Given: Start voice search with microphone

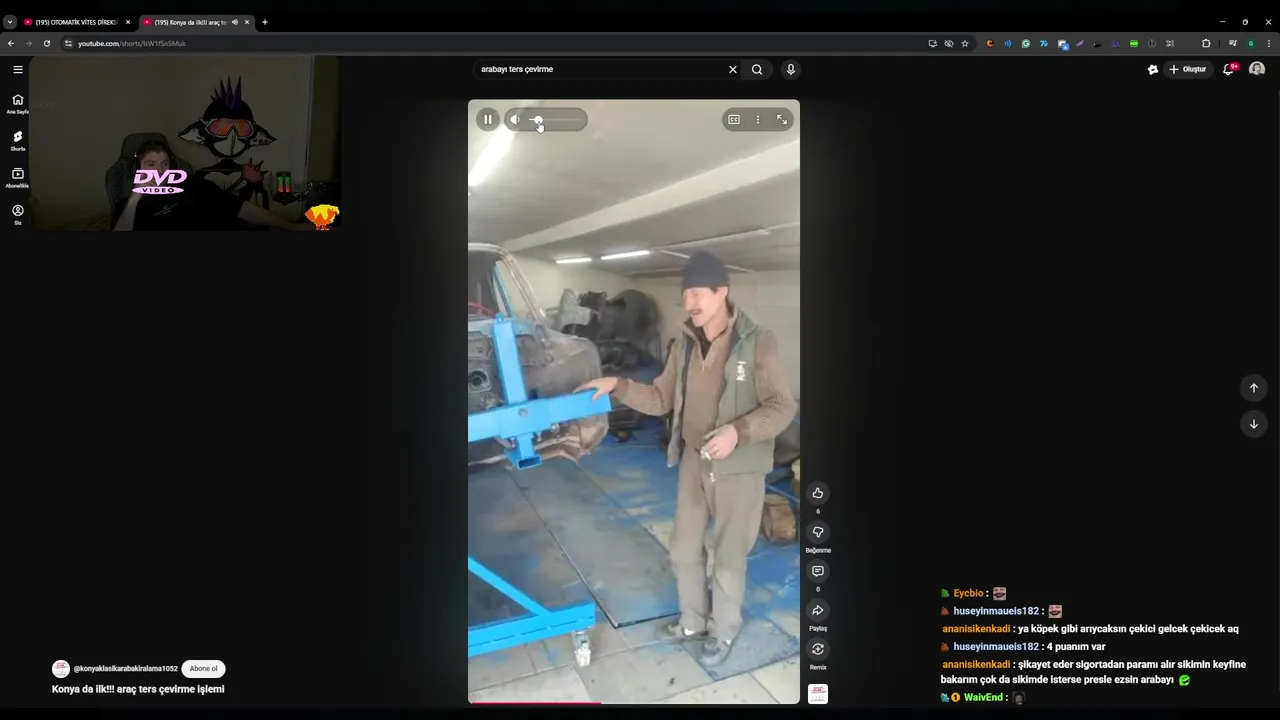Looking at the screenshot, I should (791, 69).
